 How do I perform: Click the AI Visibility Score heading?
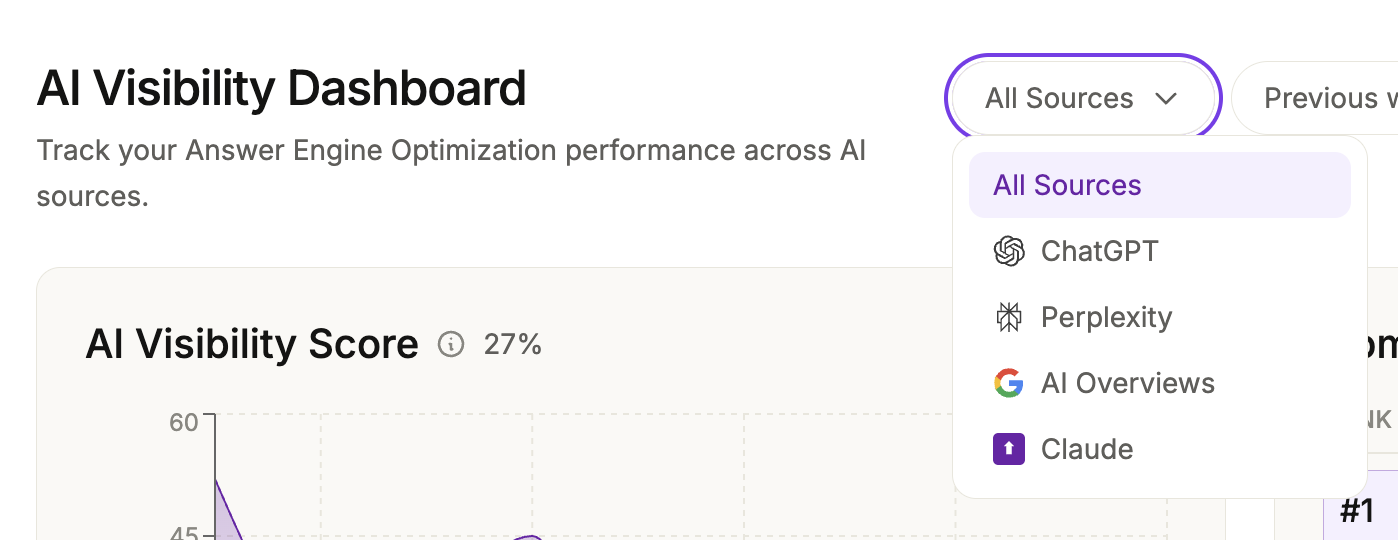252,344
